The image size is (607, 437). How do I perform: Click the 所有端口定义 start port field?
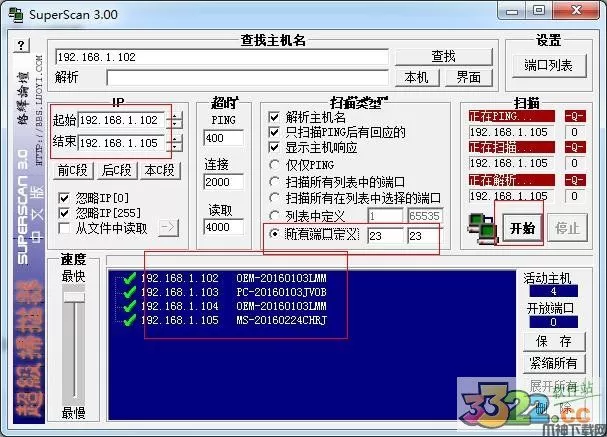click(x=385, y=236)
